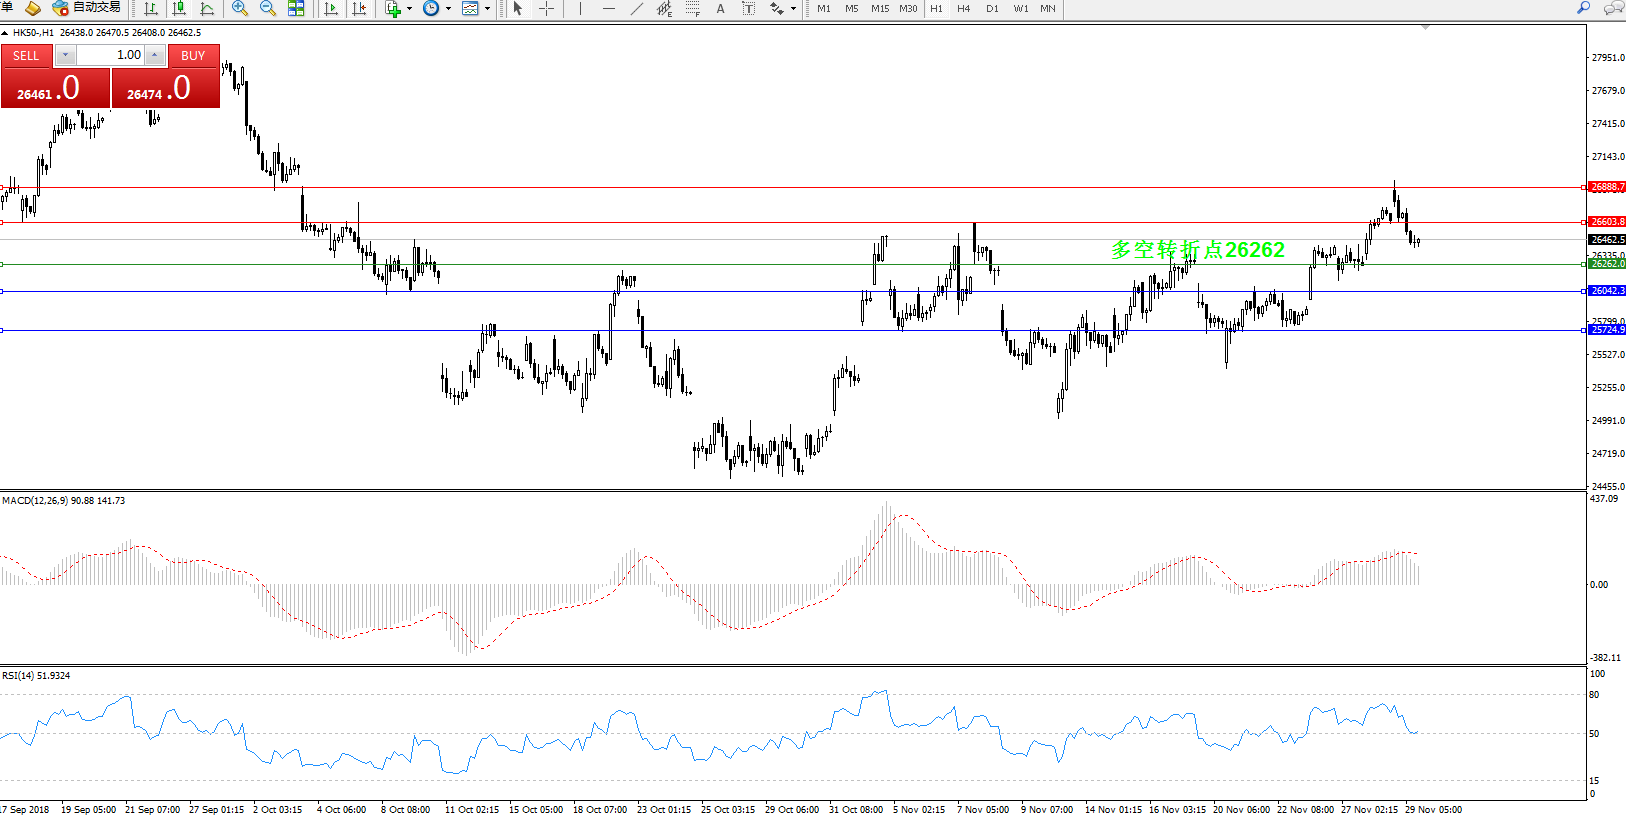Toggle chart auto-scroll icon
The image size is (1626, 821).
tap(331, 9)
